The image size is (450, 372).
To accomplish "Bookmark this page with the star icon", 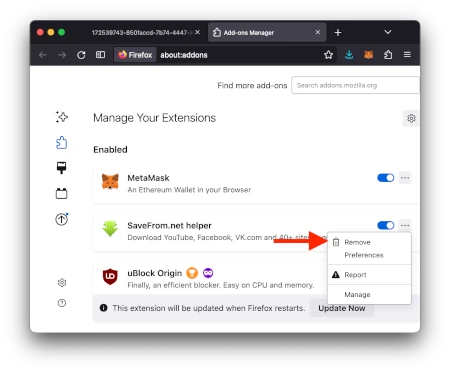I will tap(328, 55).
